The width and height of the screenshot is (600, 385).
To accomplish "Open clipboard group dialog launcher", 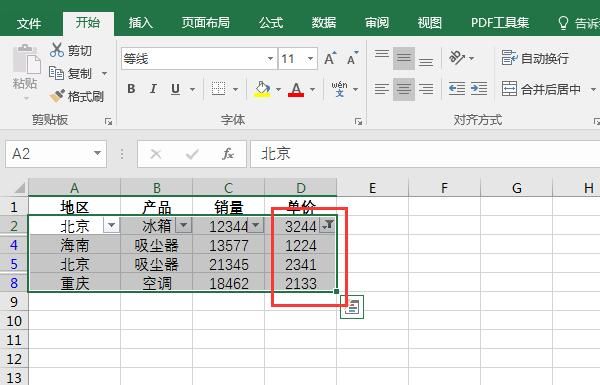I will [109, 122].
